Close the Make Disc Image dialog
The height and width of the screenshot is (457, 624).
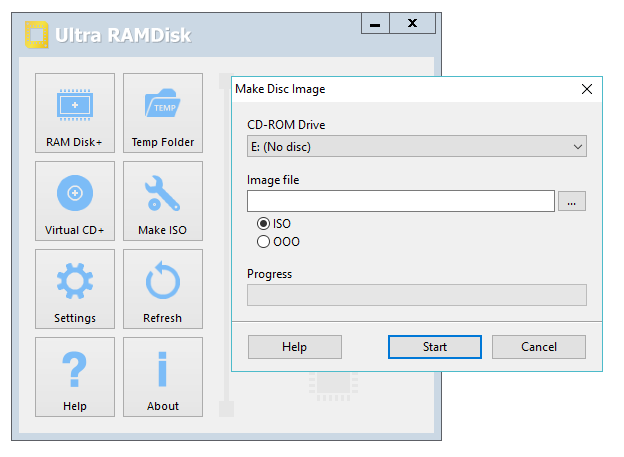pyautogui.click(x=587, y=89)
